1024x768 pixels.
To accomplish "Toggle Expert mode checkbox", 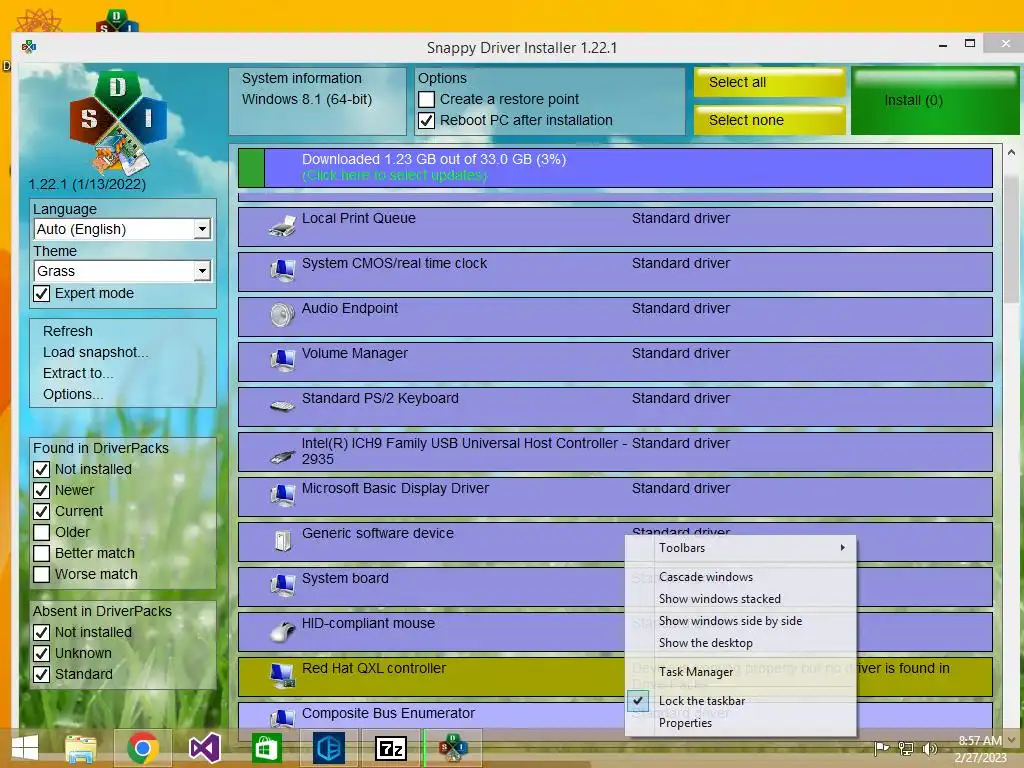I will (42, 293).
